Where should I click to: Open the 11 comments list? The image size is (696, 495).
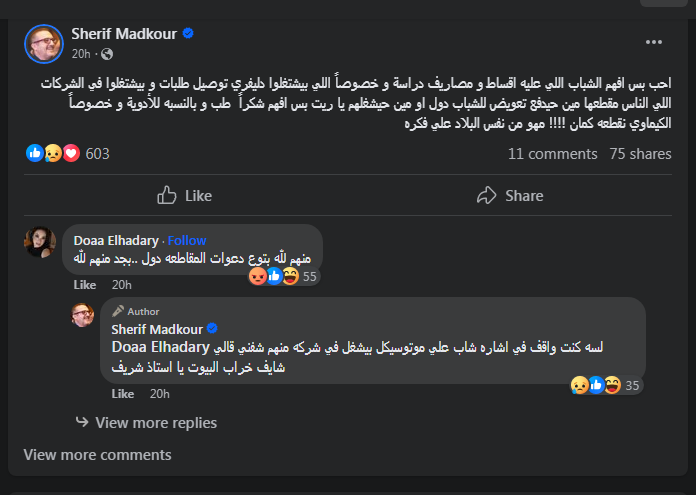click(x=552, y=154)
